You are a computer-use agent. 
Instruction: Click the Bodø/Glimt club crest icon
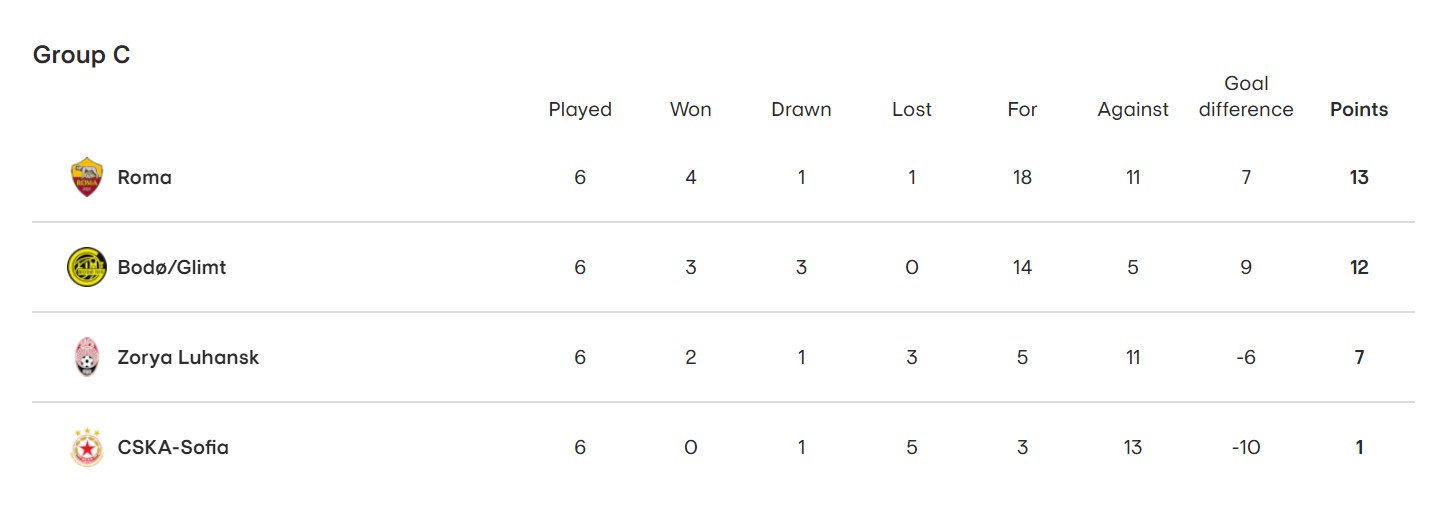(87, 267)
